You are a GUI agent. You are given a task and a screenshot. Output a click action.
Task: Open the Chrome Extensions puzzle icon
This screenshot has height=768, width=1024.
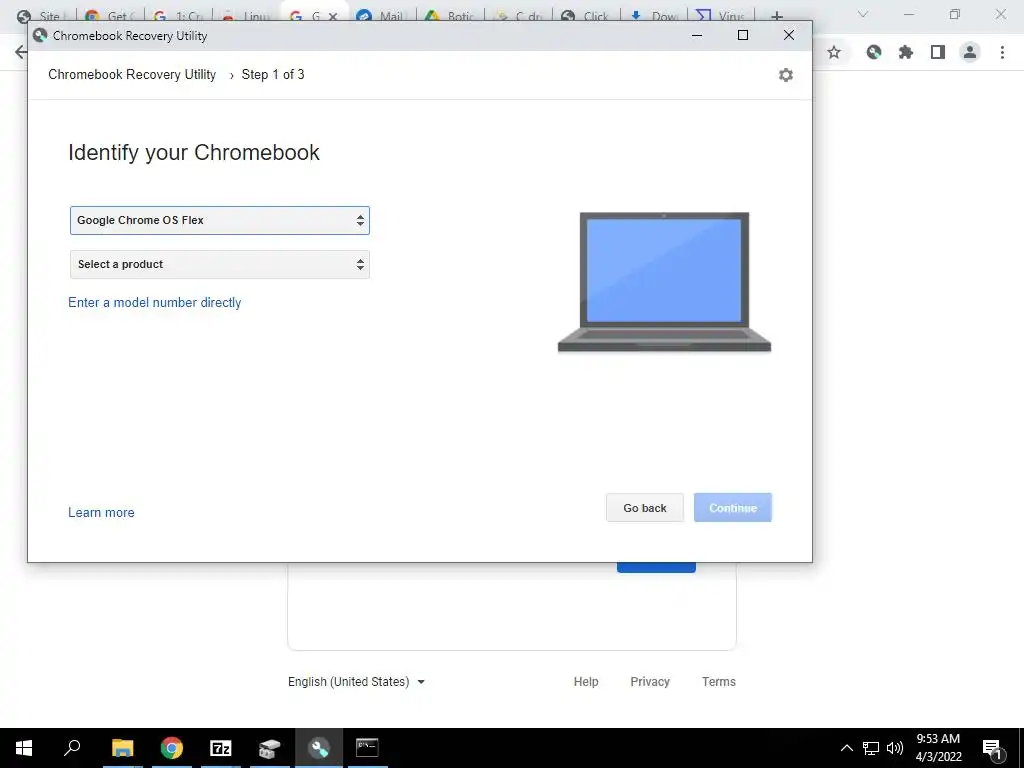pos(906,52)
